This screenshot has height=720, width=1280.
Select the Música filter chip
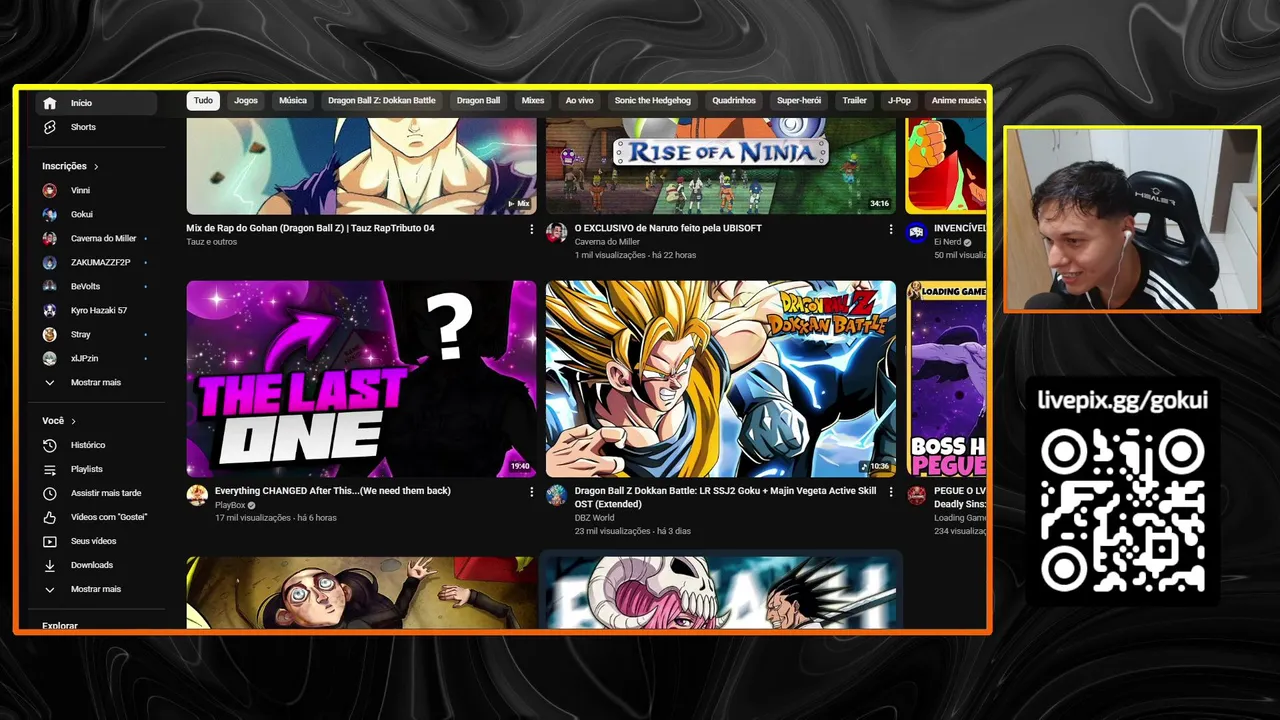[x=293, y=101]
